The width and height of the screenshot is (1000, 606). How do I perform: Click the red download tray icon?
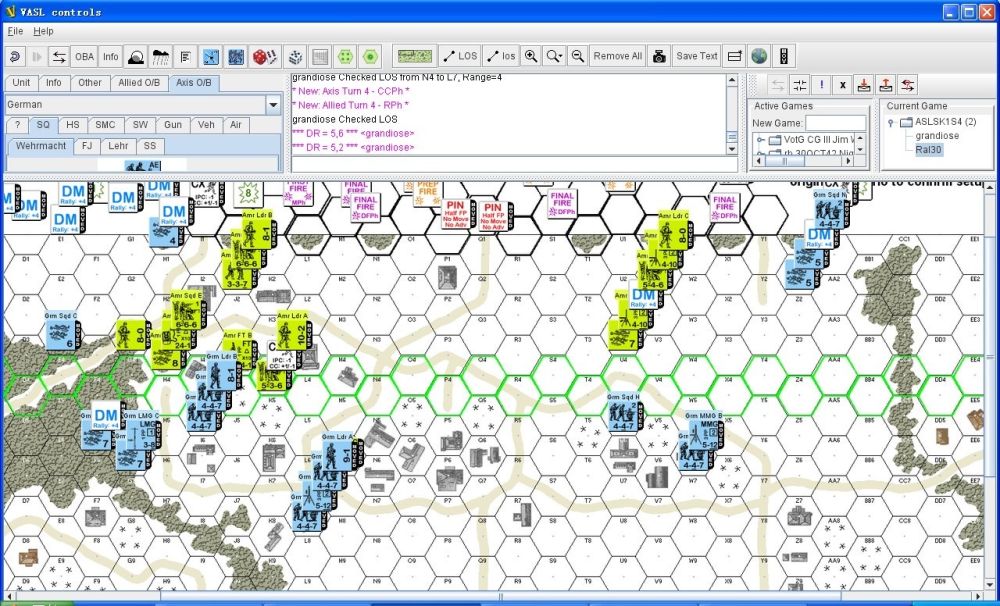(x=864, y=85)
